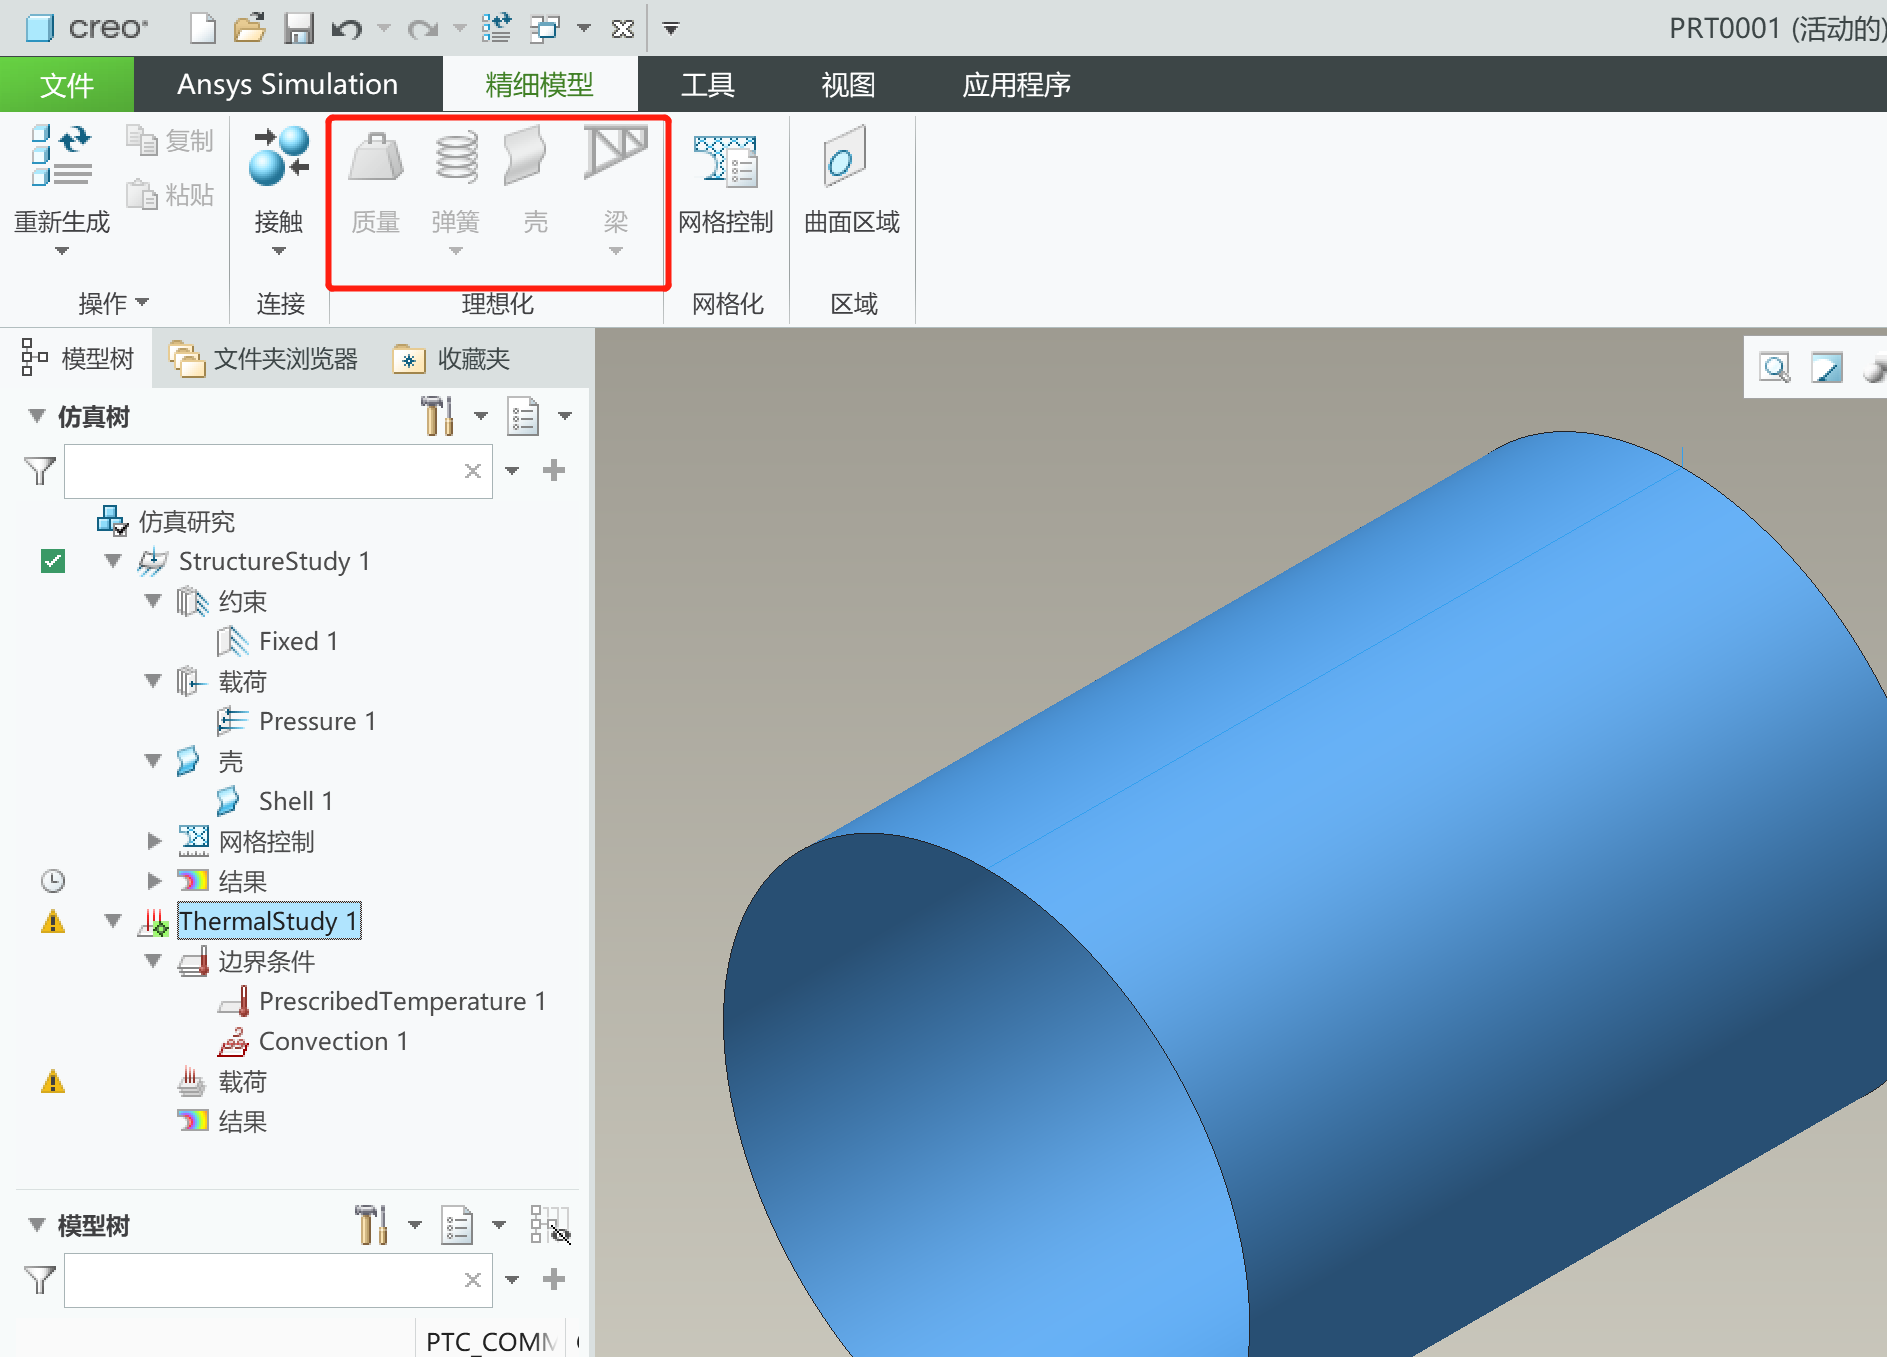Toggle the StructureStudy 1 active checkbox
1887x1357 pixels.
(52, 561)
